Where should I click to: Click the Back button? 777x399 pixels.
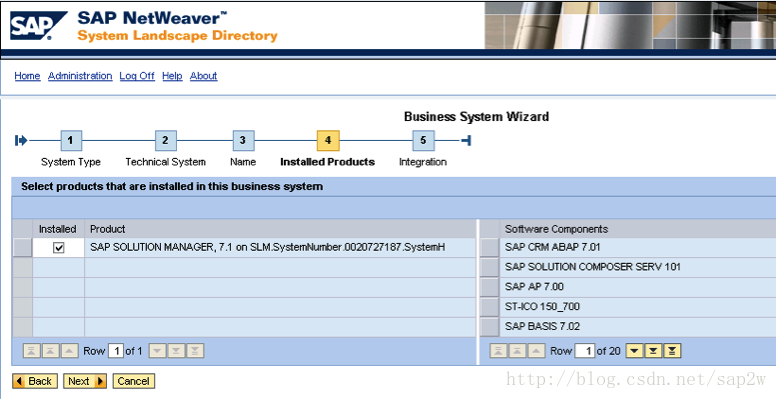(35, 381)
